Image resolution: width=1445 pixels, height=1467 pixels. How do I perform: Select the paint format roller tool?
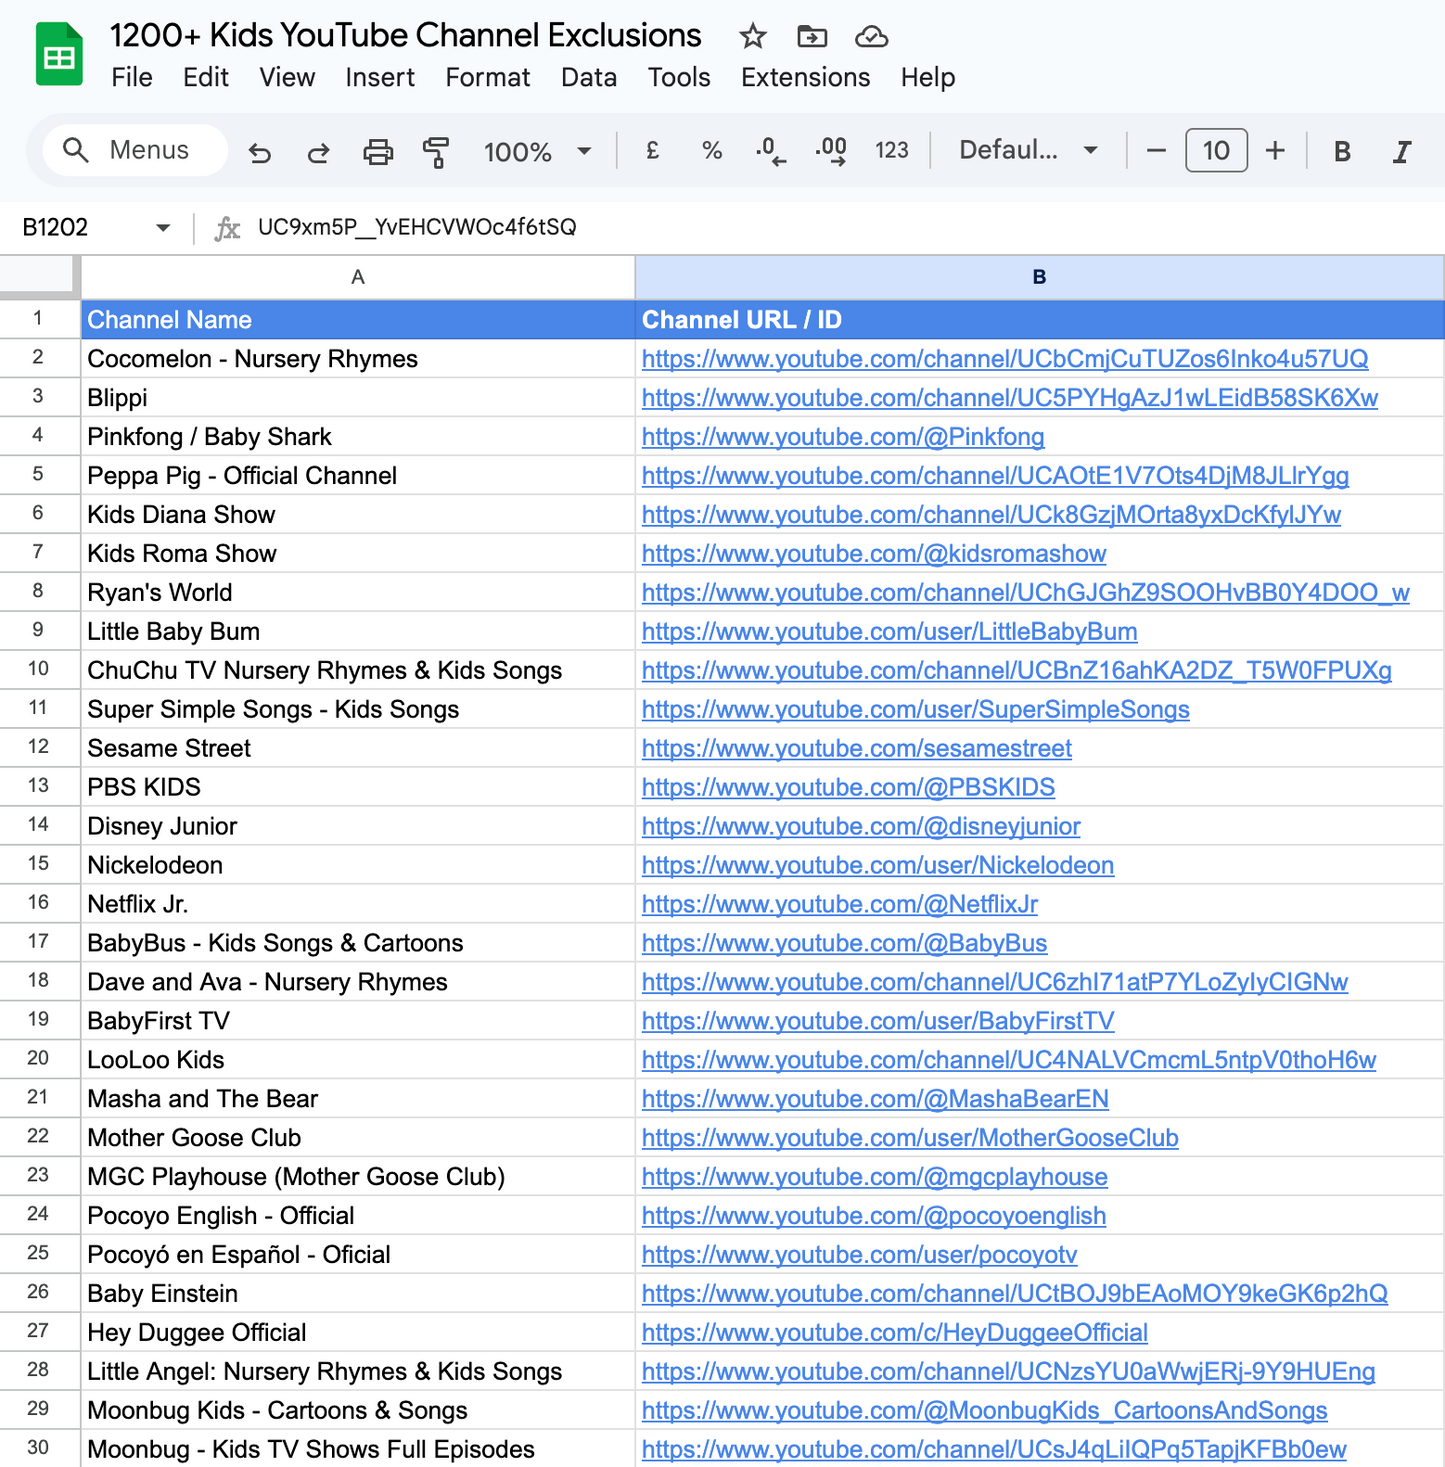click(x=436, y=152)
